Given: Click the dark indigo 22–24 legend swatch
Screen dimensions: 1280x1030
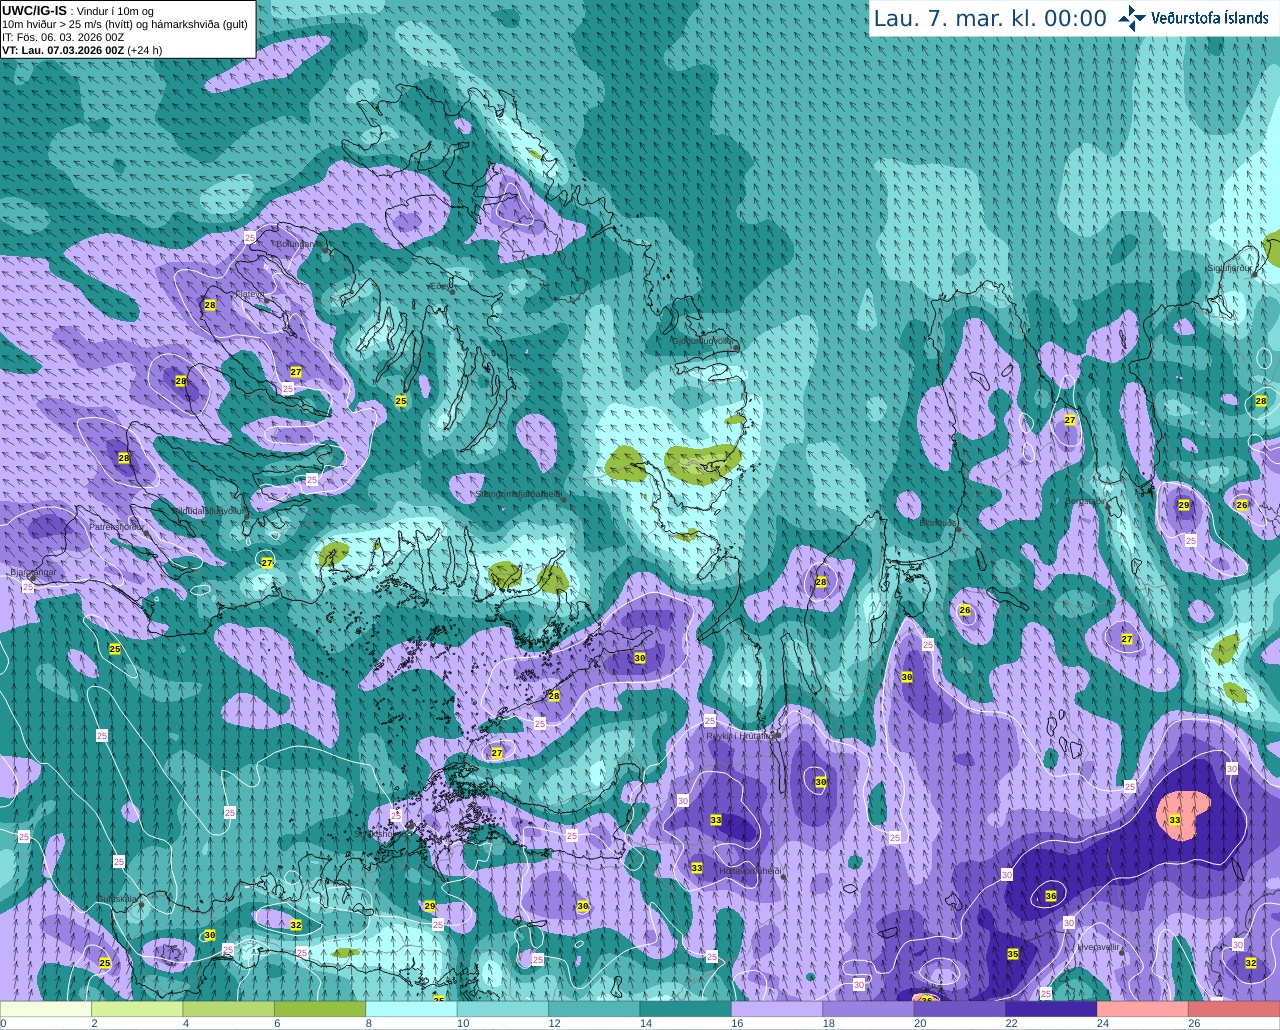Looking at the screenshot, I should tap(1051, 1009).
